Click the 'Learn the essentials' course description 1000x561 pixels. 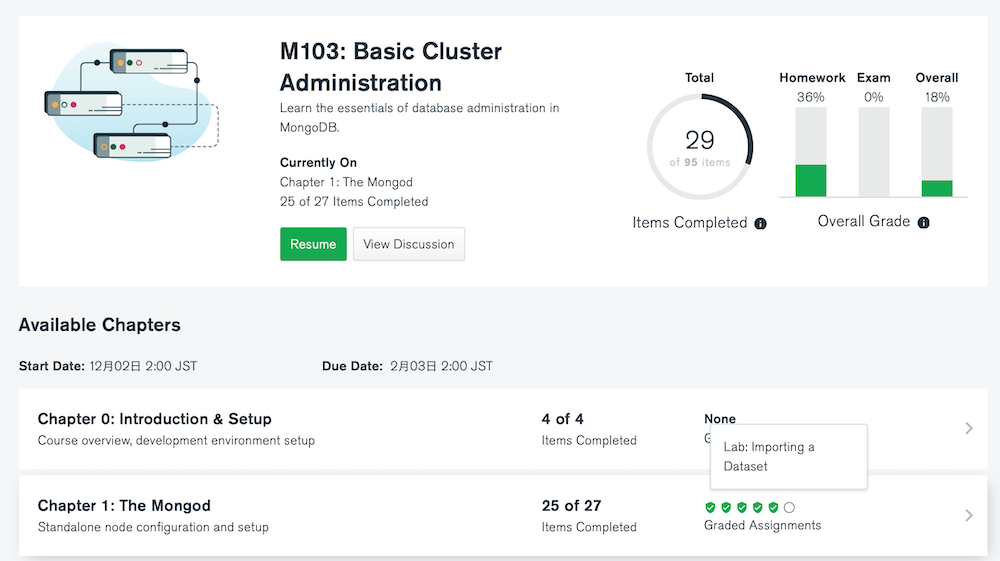(x=420, y=117)
